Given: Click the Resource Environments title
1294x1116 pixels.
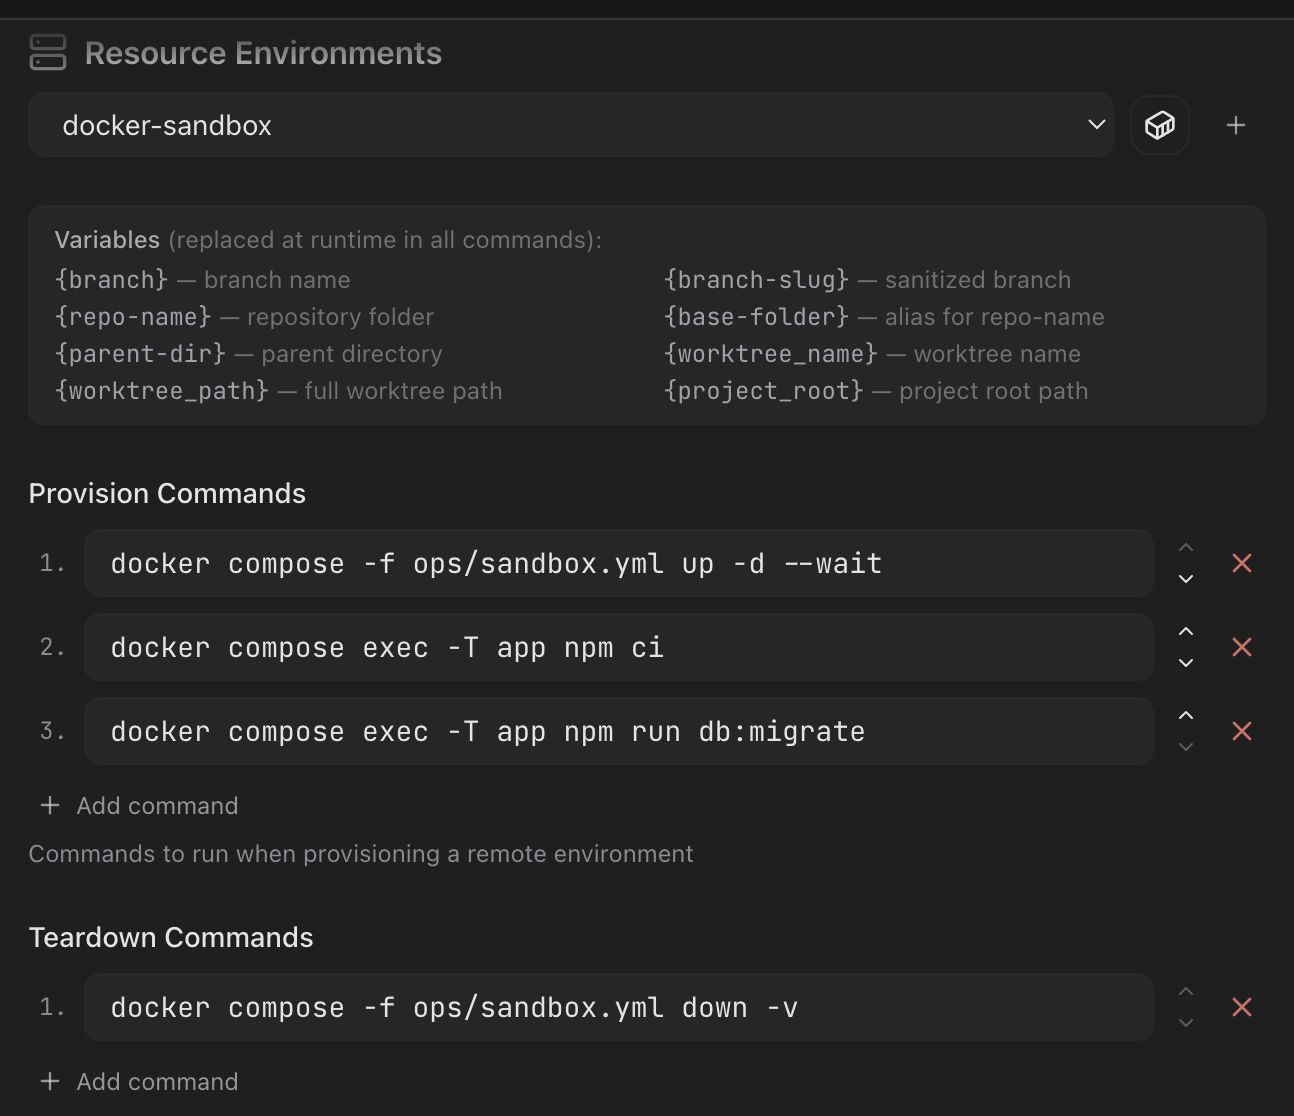Looking at the screenshot, I should pyautogui.click(x=263, y=53).
